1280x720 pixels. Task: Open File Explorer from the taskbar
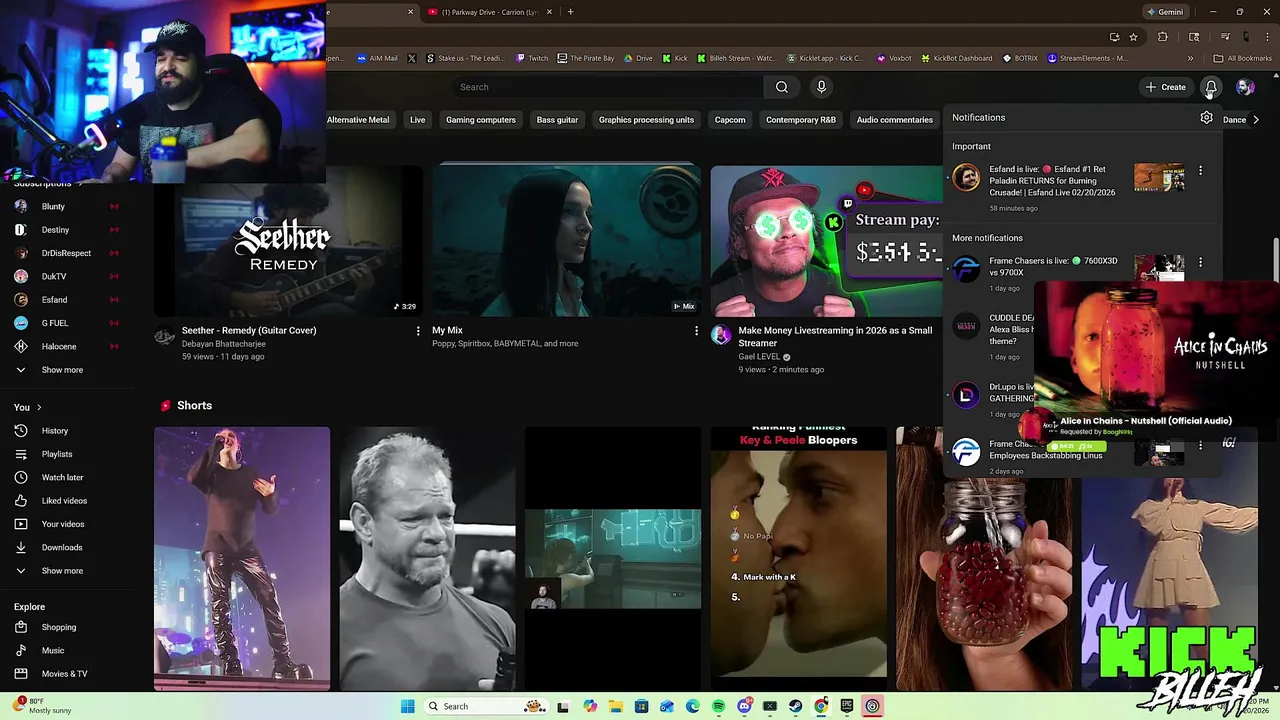point(615,706)
